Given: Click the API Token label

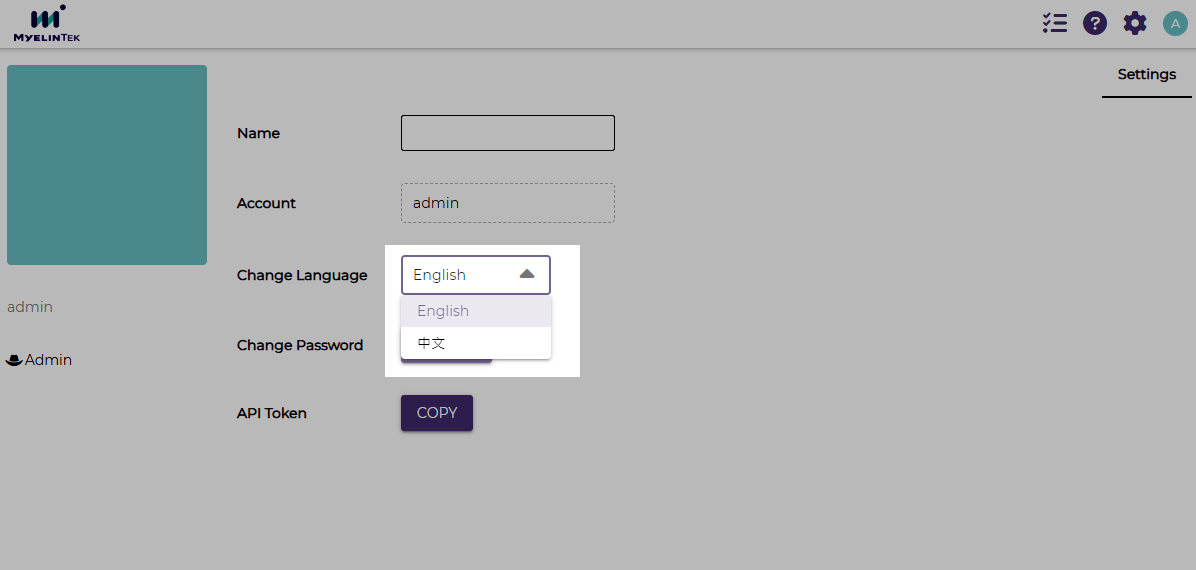Looking at the screenshot, I should pyautogui.click(x=272, y=414).
